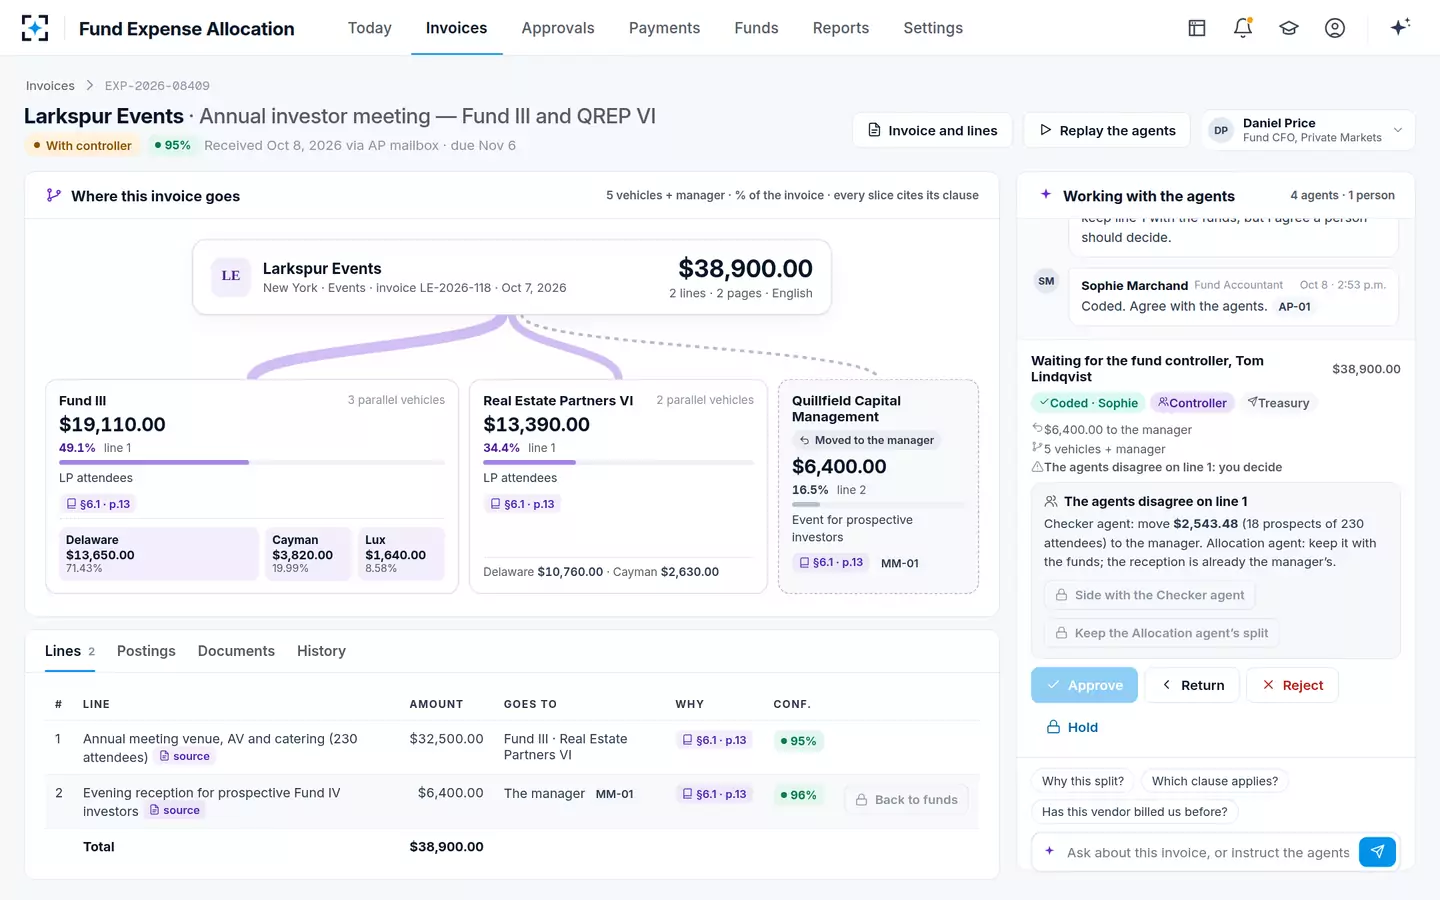Click Replay the agents

click(x=1107, y=130)
